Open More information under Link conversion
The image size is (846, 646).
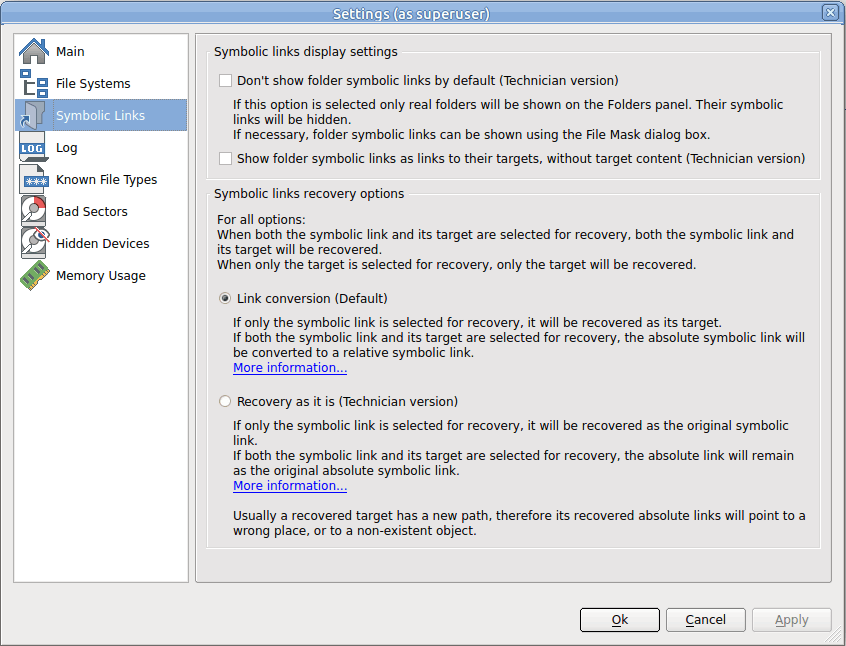pos(290,368)
